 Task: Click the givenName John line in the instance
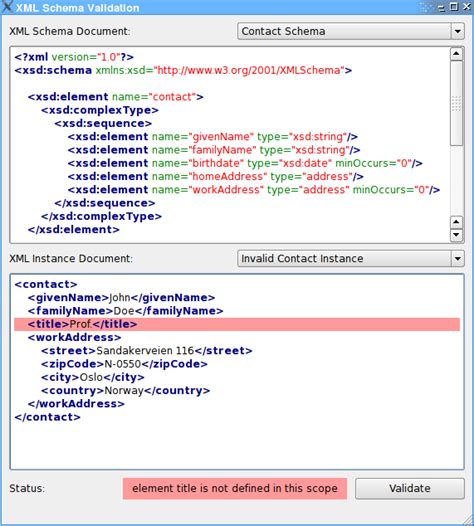pyautogui.click(x=121, y=298)
